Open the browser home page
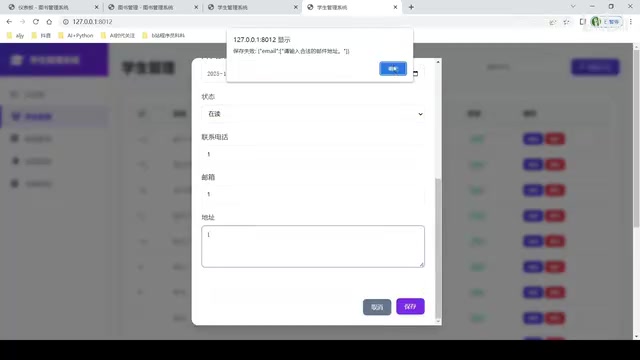Viewport: 640px width, 360px height. pos(49,22)
